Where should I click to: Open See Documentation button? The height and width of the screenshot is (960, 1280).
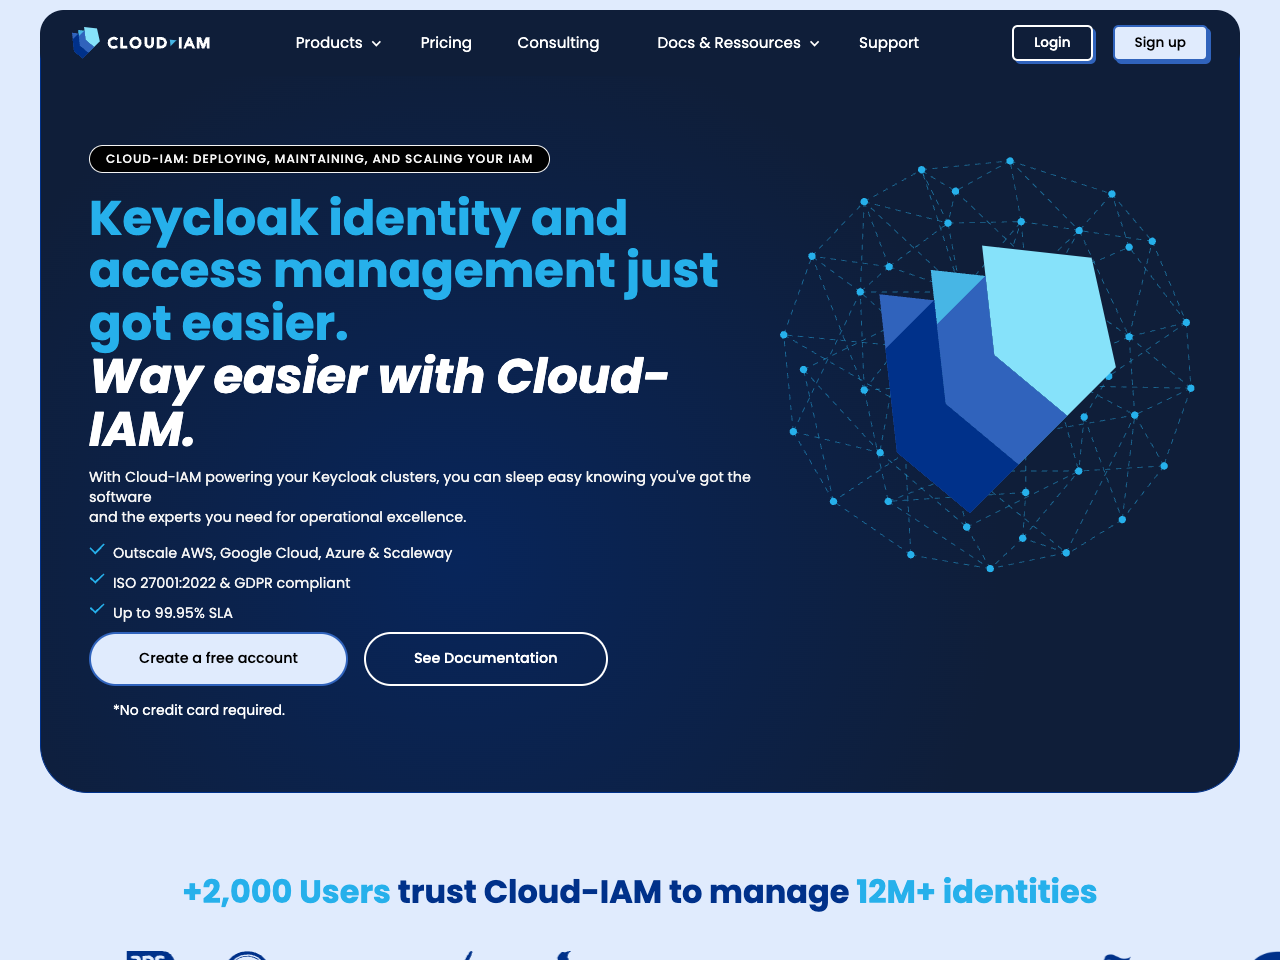(486, 659)
